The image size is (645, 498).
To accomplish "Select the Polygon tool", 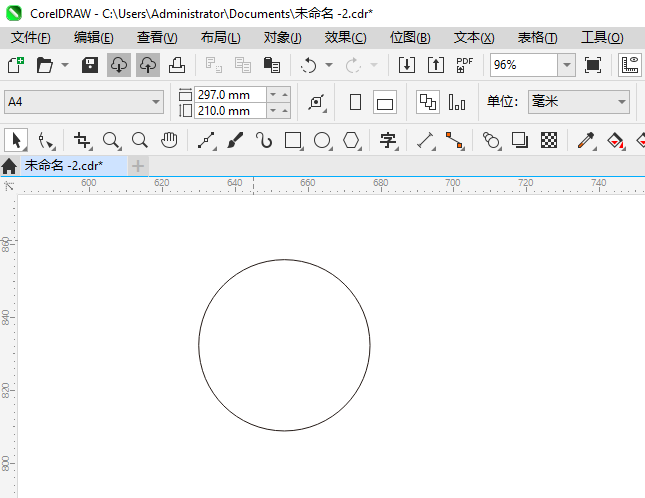I will click(x=352, y=140).
